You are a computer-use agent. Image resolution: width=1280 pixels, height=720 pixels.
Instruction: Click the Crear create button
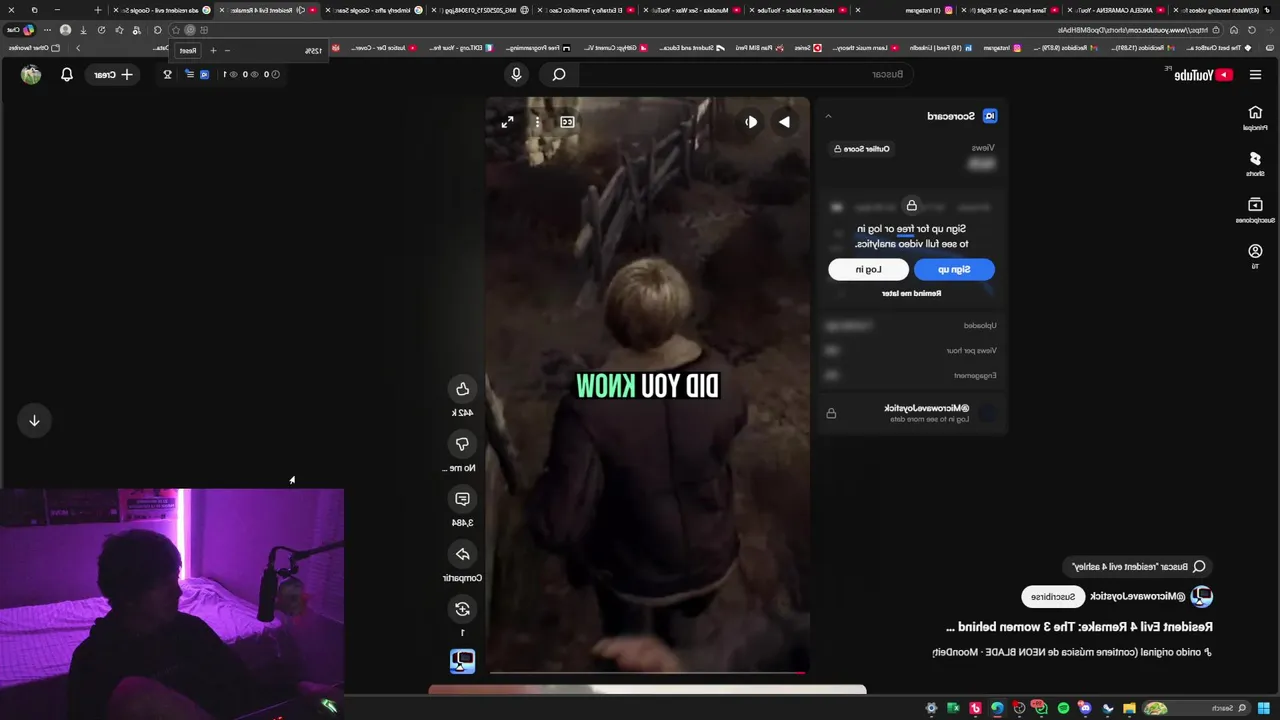click(113, 74)
